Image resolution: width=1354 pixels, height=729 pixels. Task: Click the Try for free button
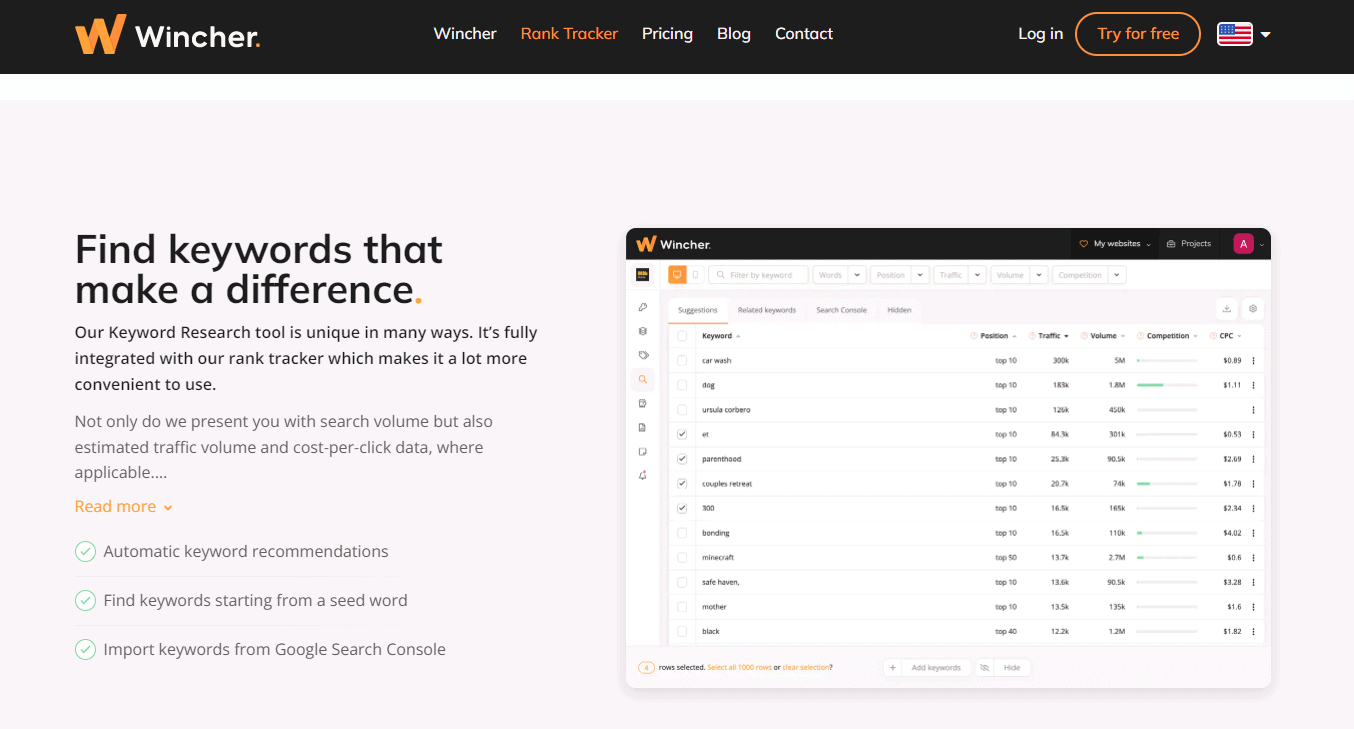pyautogui.click(x=1138, y=34)
